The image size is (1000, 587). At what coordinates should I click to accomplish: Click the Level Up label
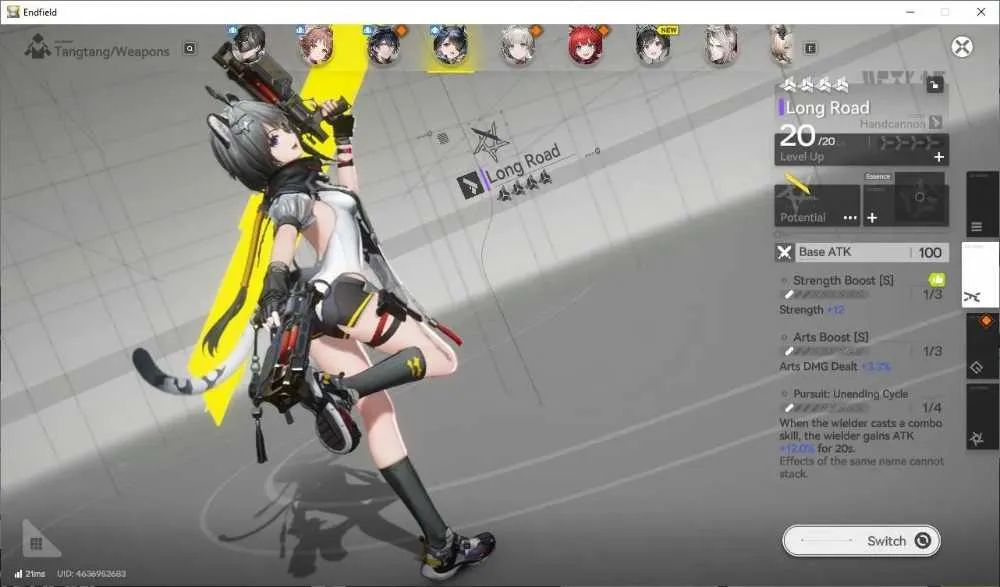point(802,157)
